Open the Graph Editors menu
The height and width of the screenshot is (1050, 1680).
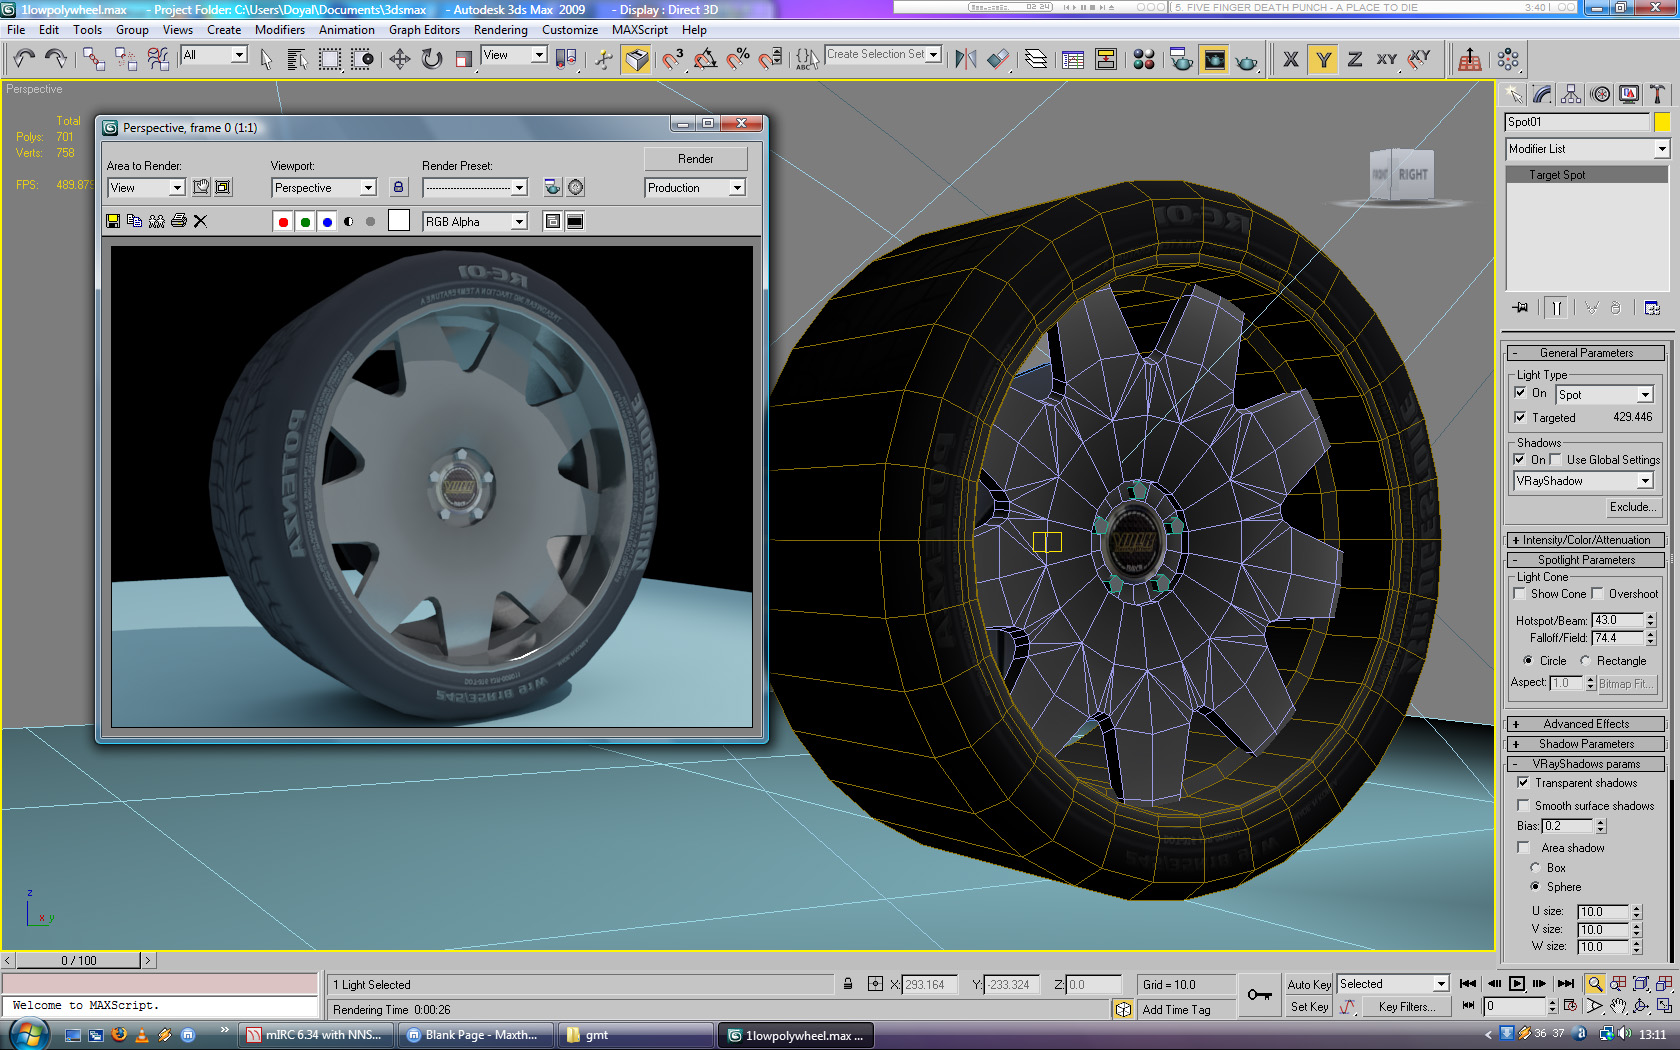(424, 30)
